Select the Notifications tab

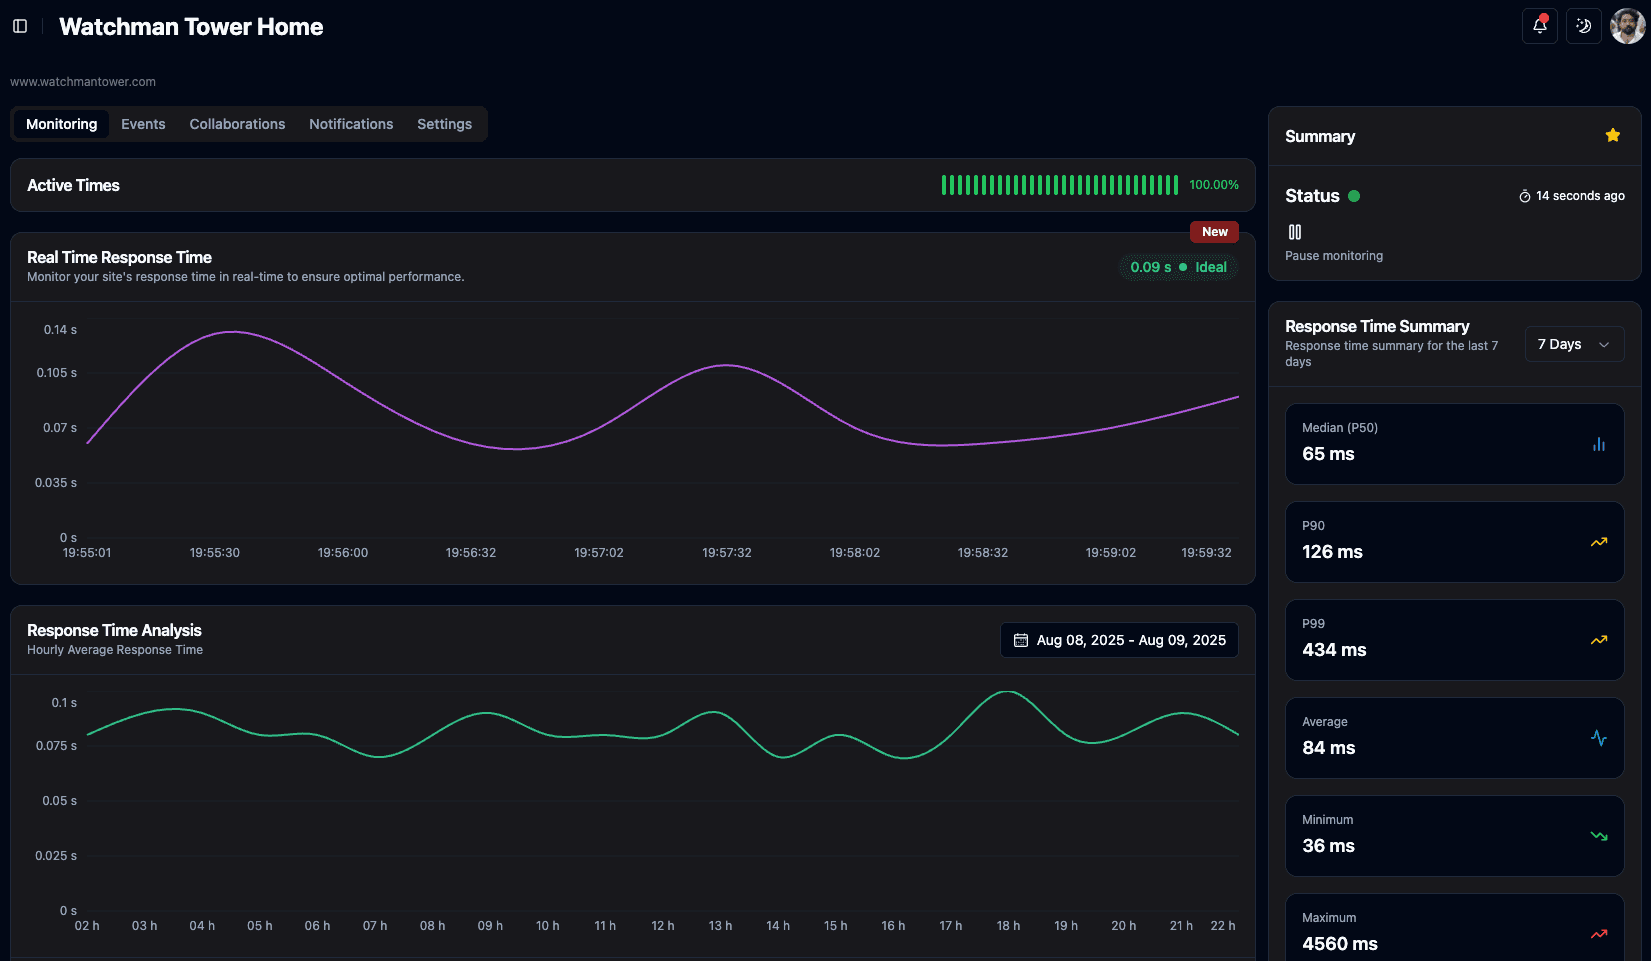[x=351, y=124]
